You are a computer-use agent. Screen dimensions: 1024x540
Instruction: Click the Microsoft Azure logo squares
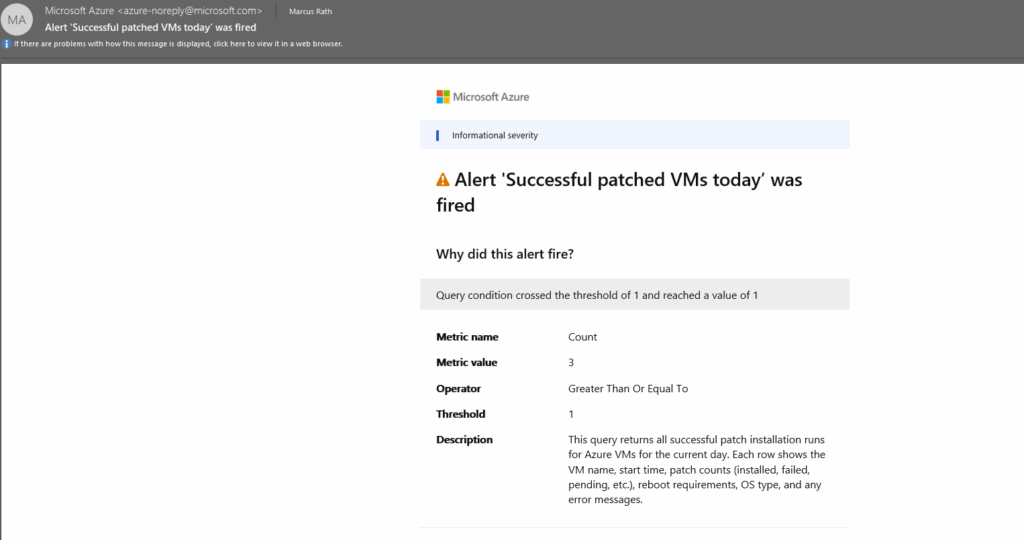pyautogui.click(x=443, y=97)
